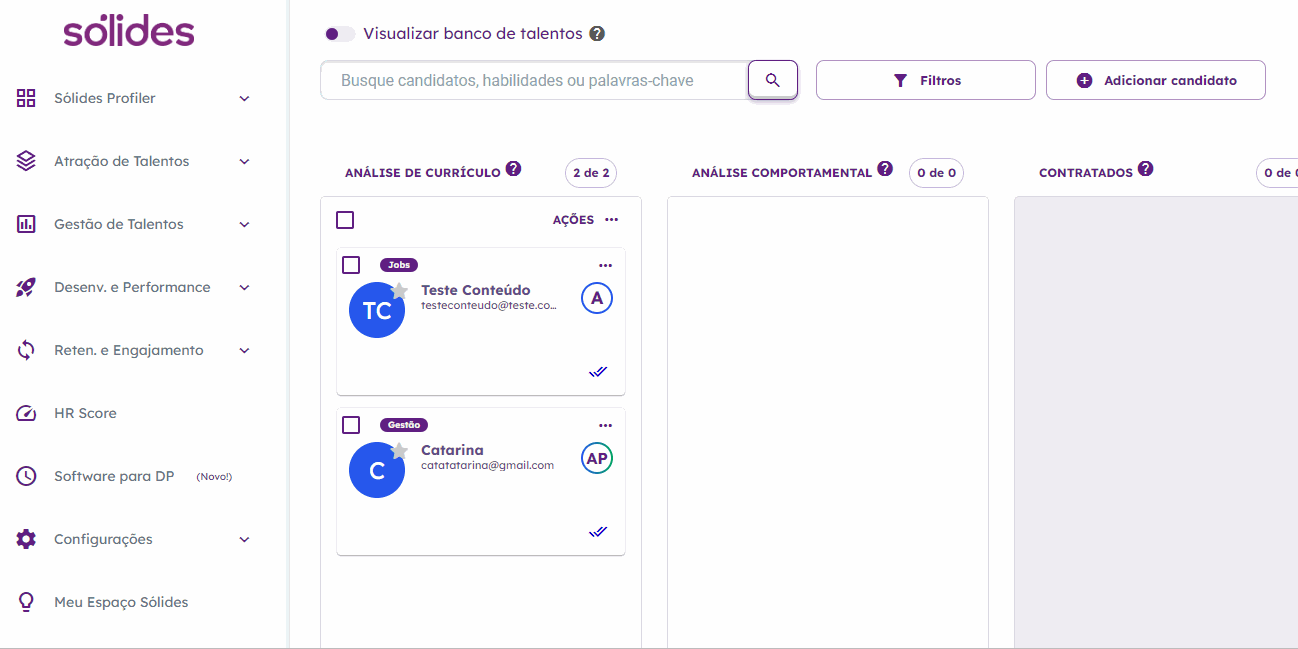Click the 2 de 2 counter pill
Image resolution: width=1298 pixels, height=649 pixels.
click(x=591, y=173)
